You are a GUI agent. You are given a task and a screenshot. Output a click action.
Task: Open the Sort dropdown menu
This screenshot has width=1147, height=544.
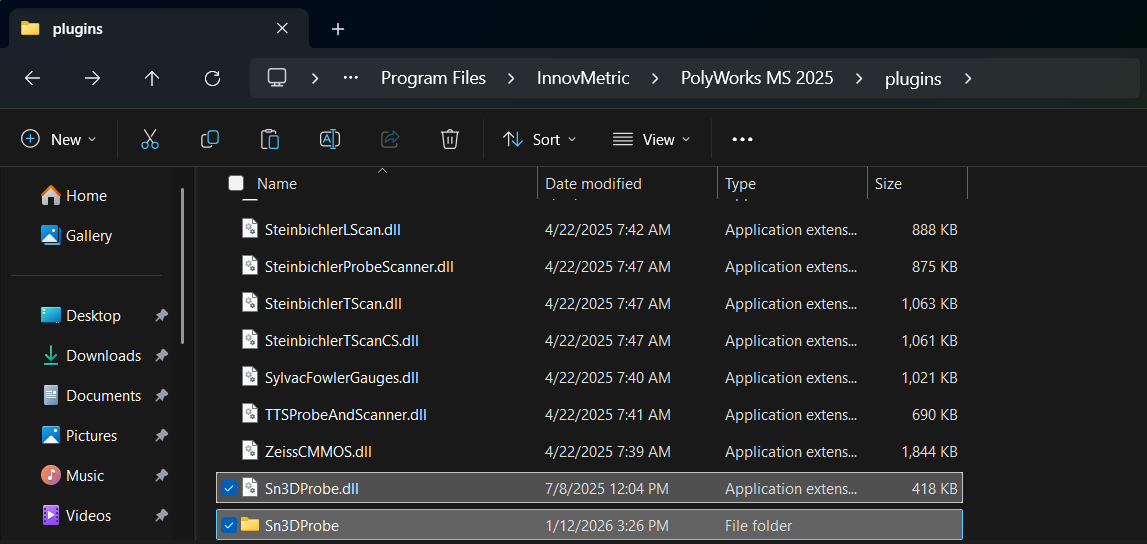[540, 139]
